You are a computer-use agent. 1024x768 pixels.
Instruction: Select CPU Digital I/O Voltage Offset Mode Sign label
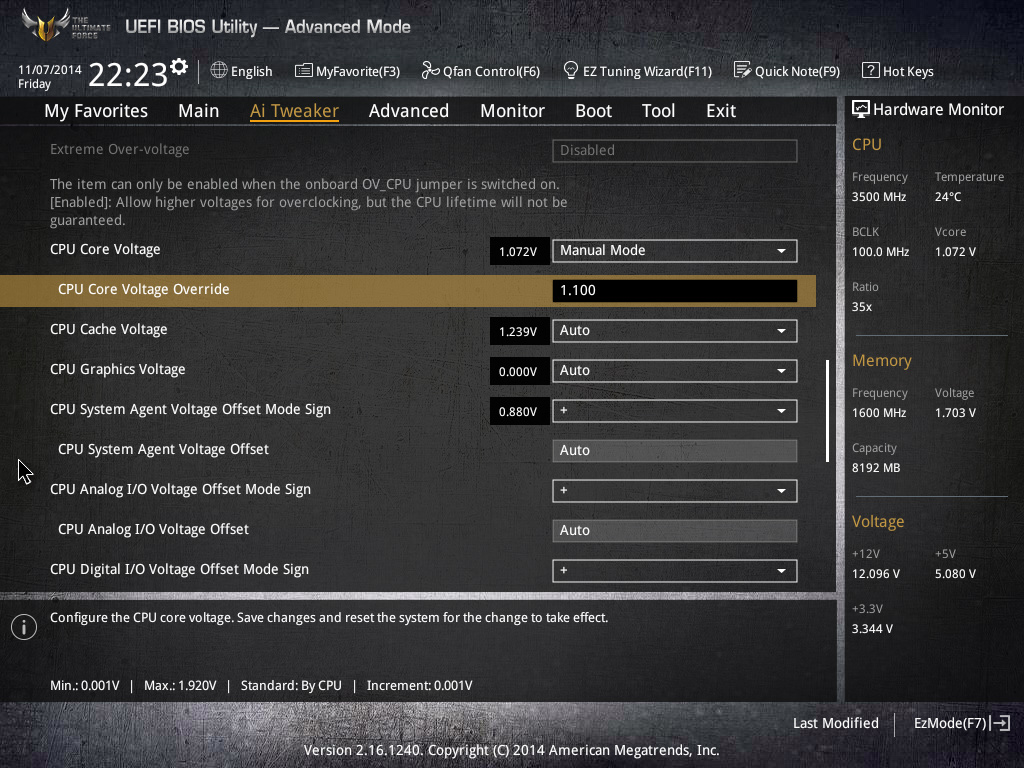pyautogui.click(x=180, y=569)
